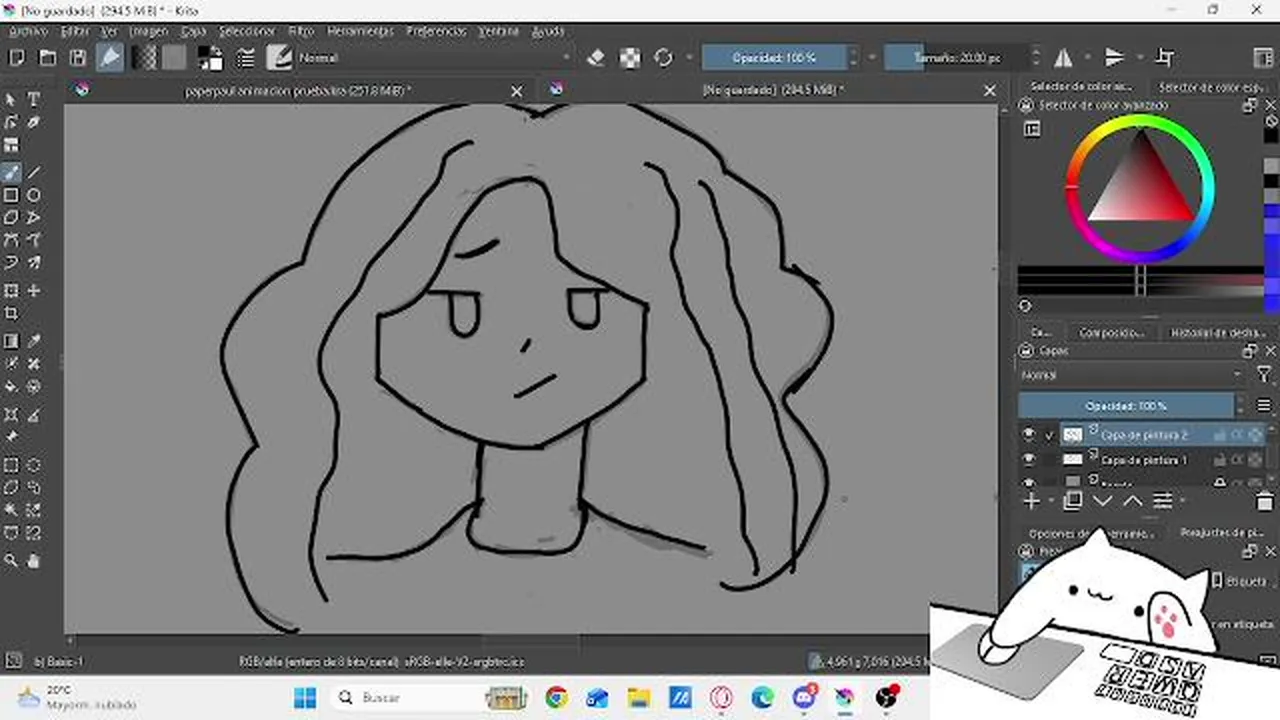This screenshot has width=1280, height=720.
Task: Select the shape selection arrow tool
Action: (x=11, y=99)
